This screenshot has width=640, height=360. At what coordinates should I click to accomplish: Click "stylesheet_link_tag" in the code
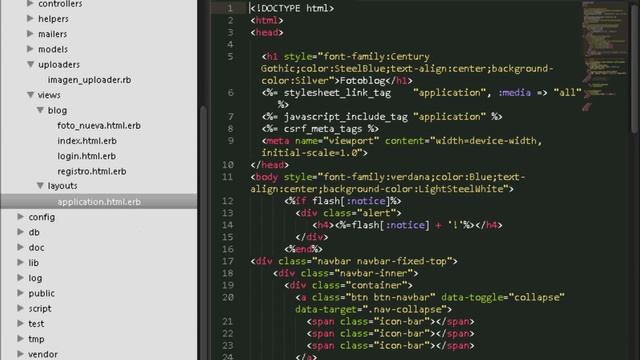337,93
